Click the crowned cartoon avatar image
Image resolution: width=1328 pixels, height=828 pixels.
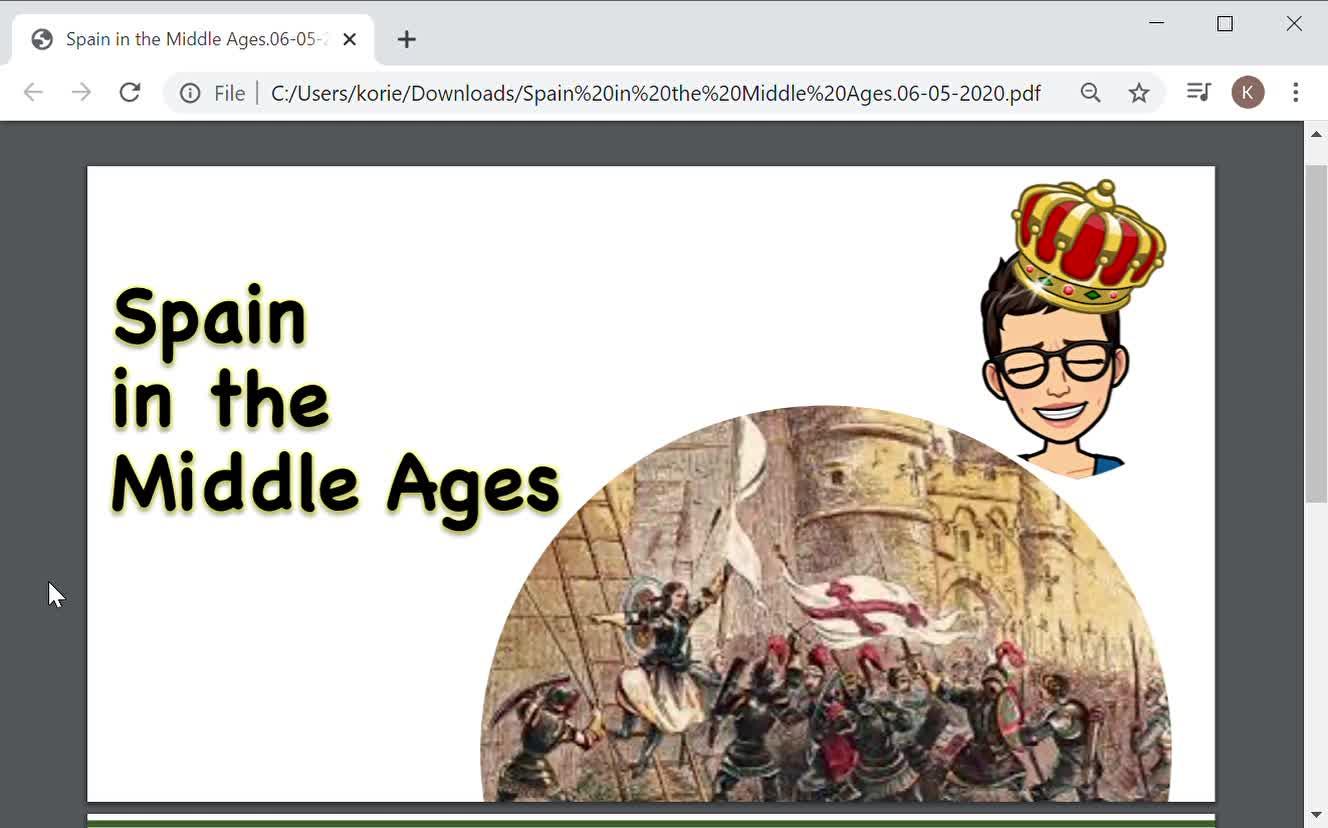1074,328
